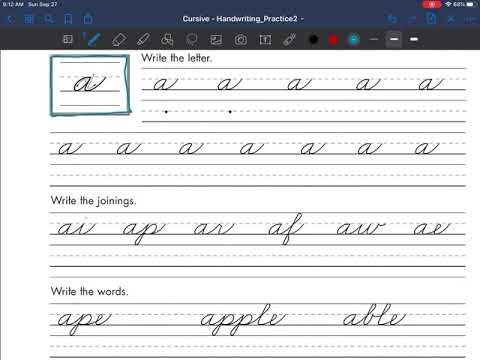Open the Cursive - Handwriting_Practice2 title dropdown
The image size is (480, 360).
click(x=243, y=19)
